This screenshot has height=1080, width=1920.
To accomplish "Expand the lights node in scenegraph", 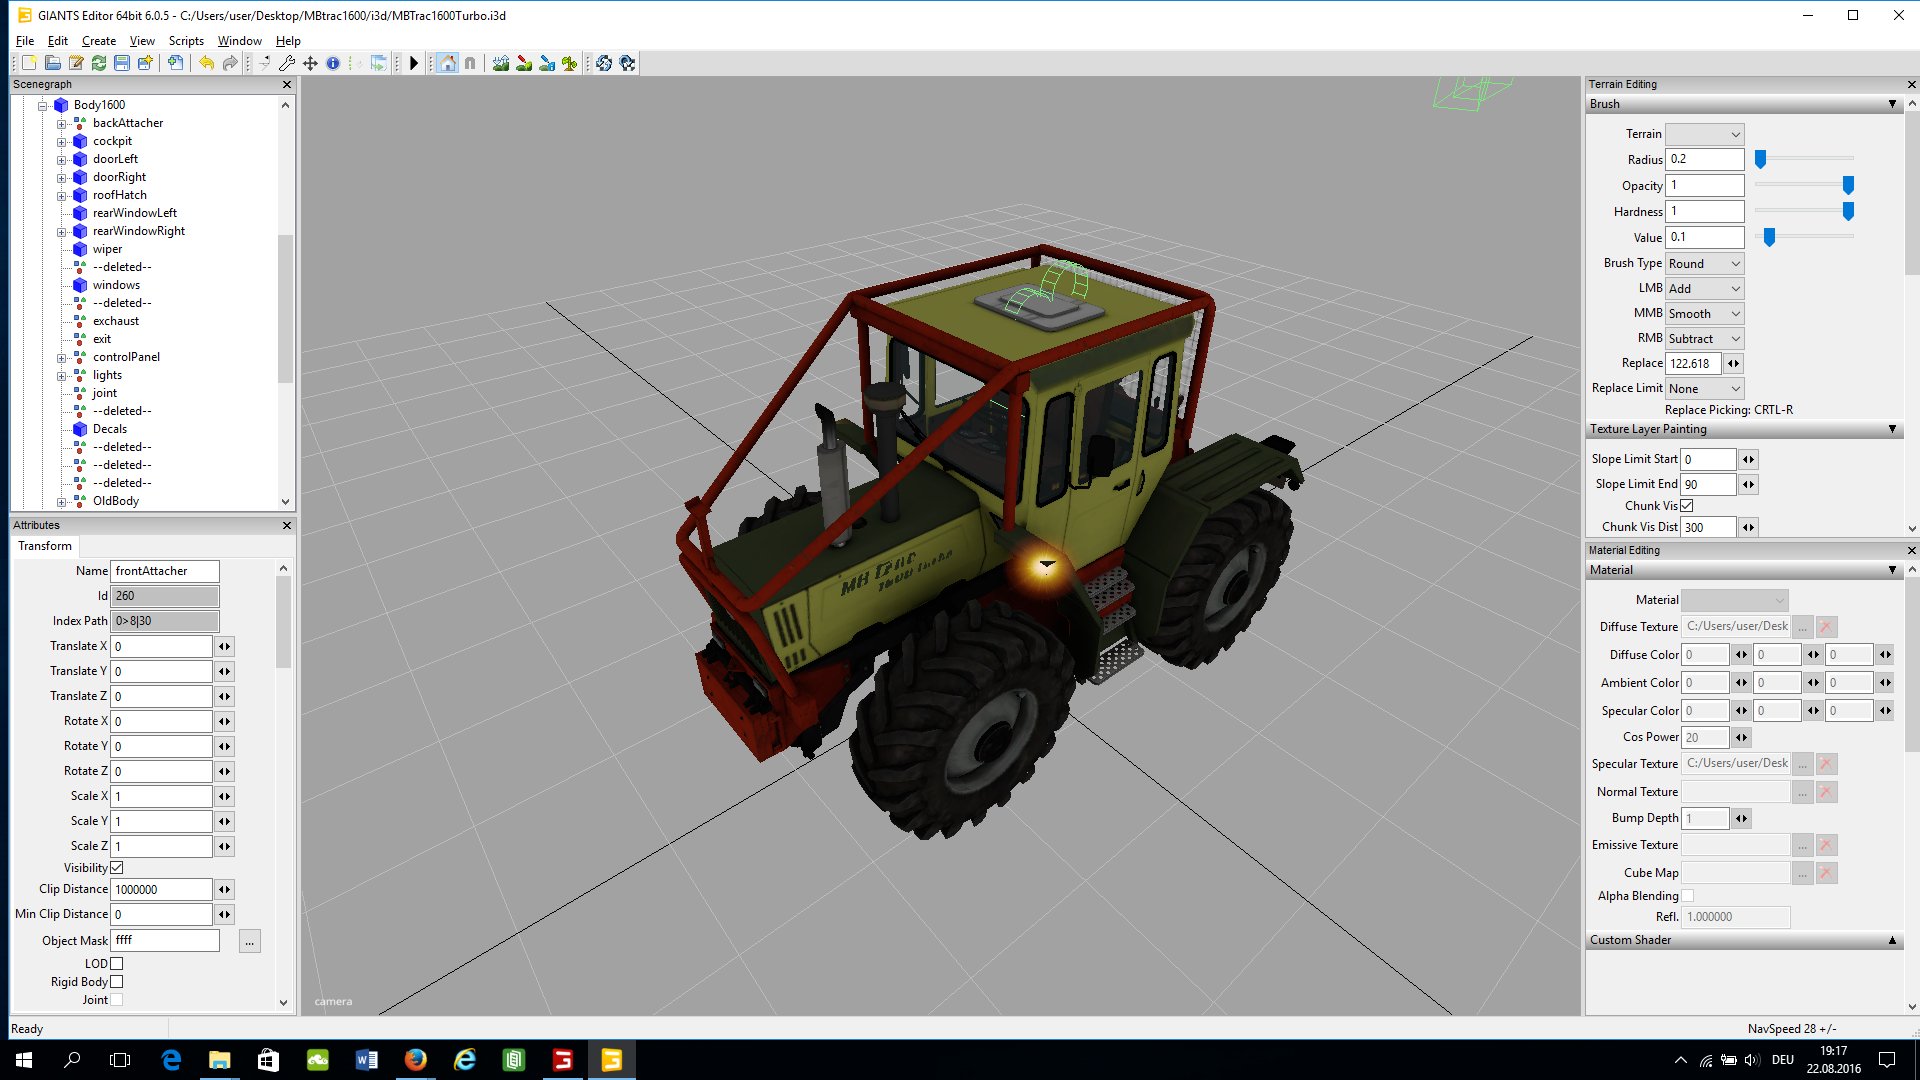I will (62, 376).
